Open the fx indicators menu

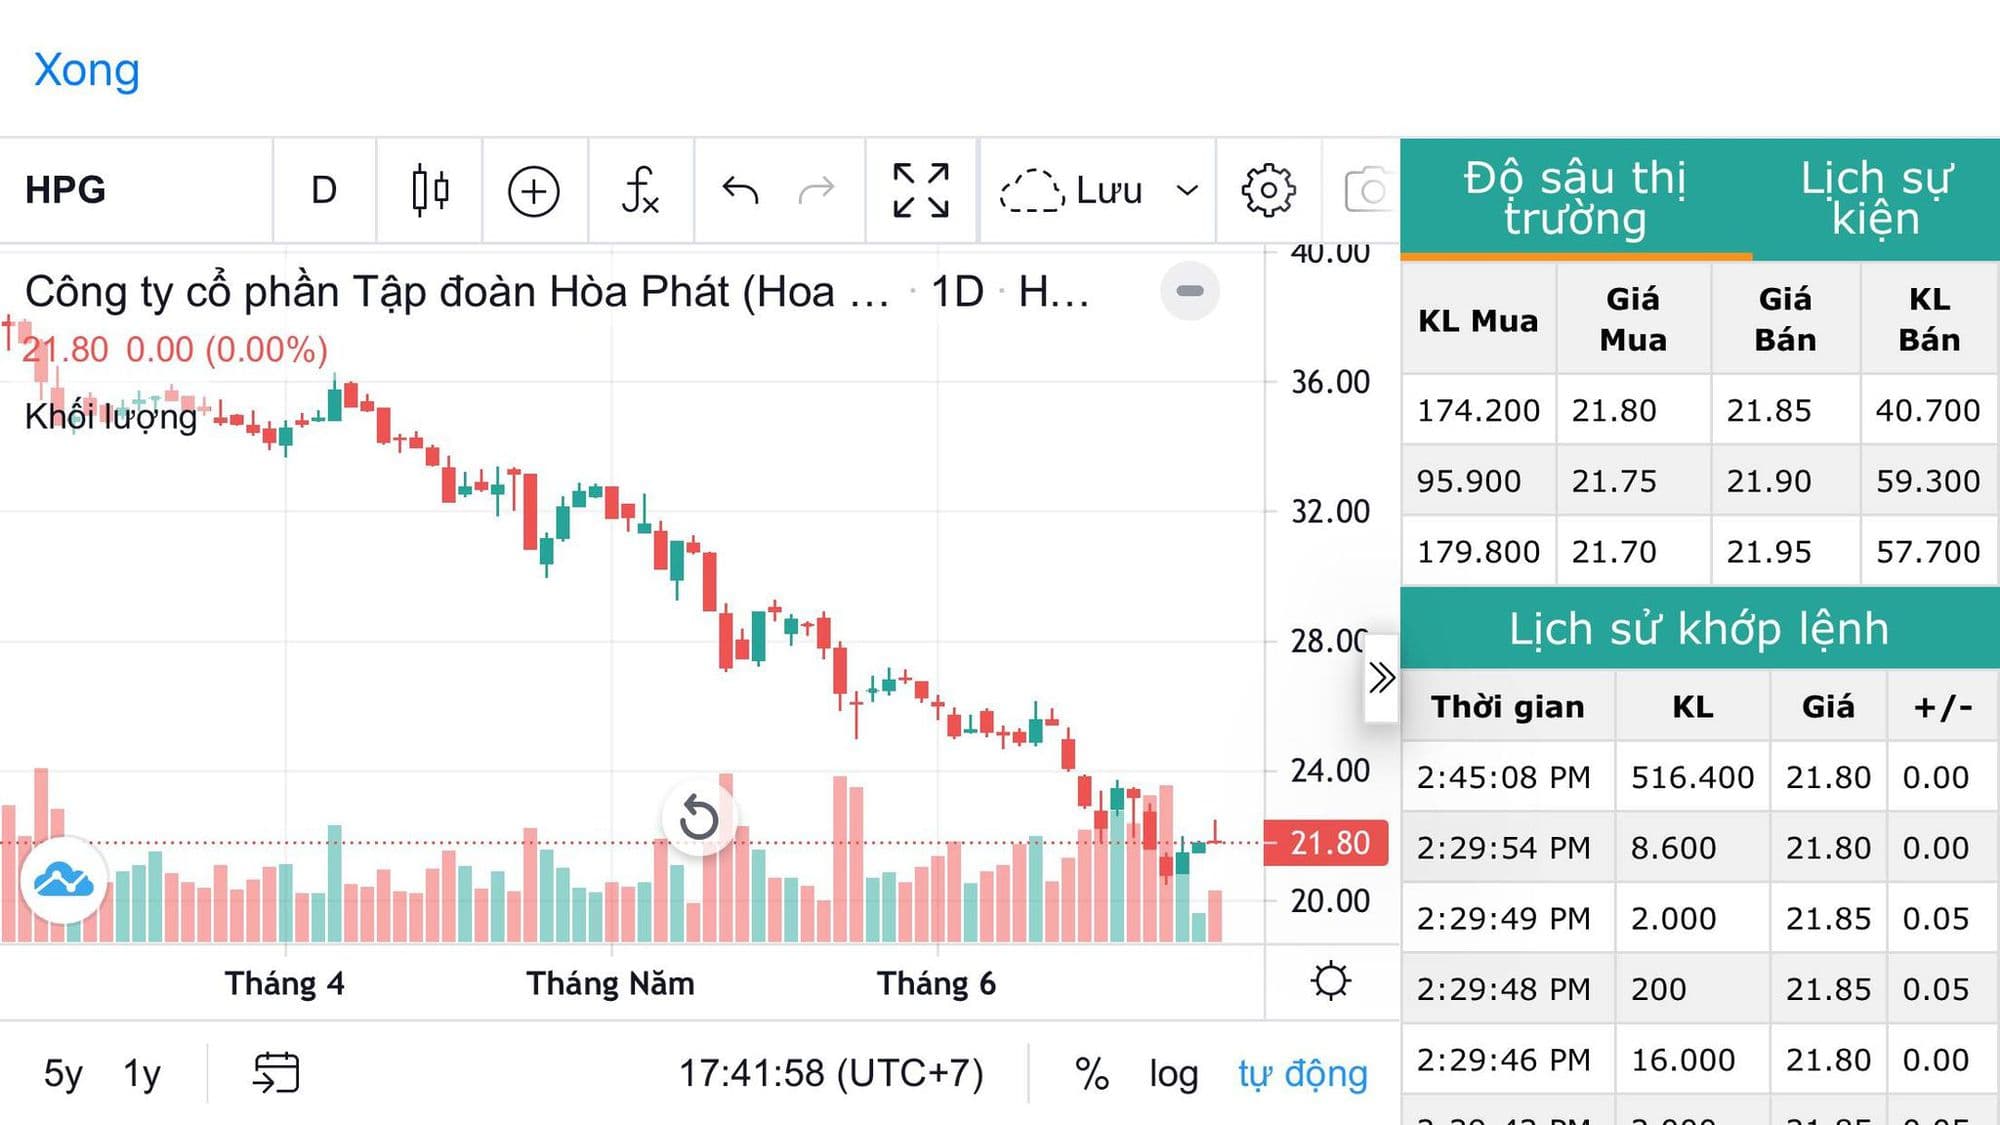[640, 190]
